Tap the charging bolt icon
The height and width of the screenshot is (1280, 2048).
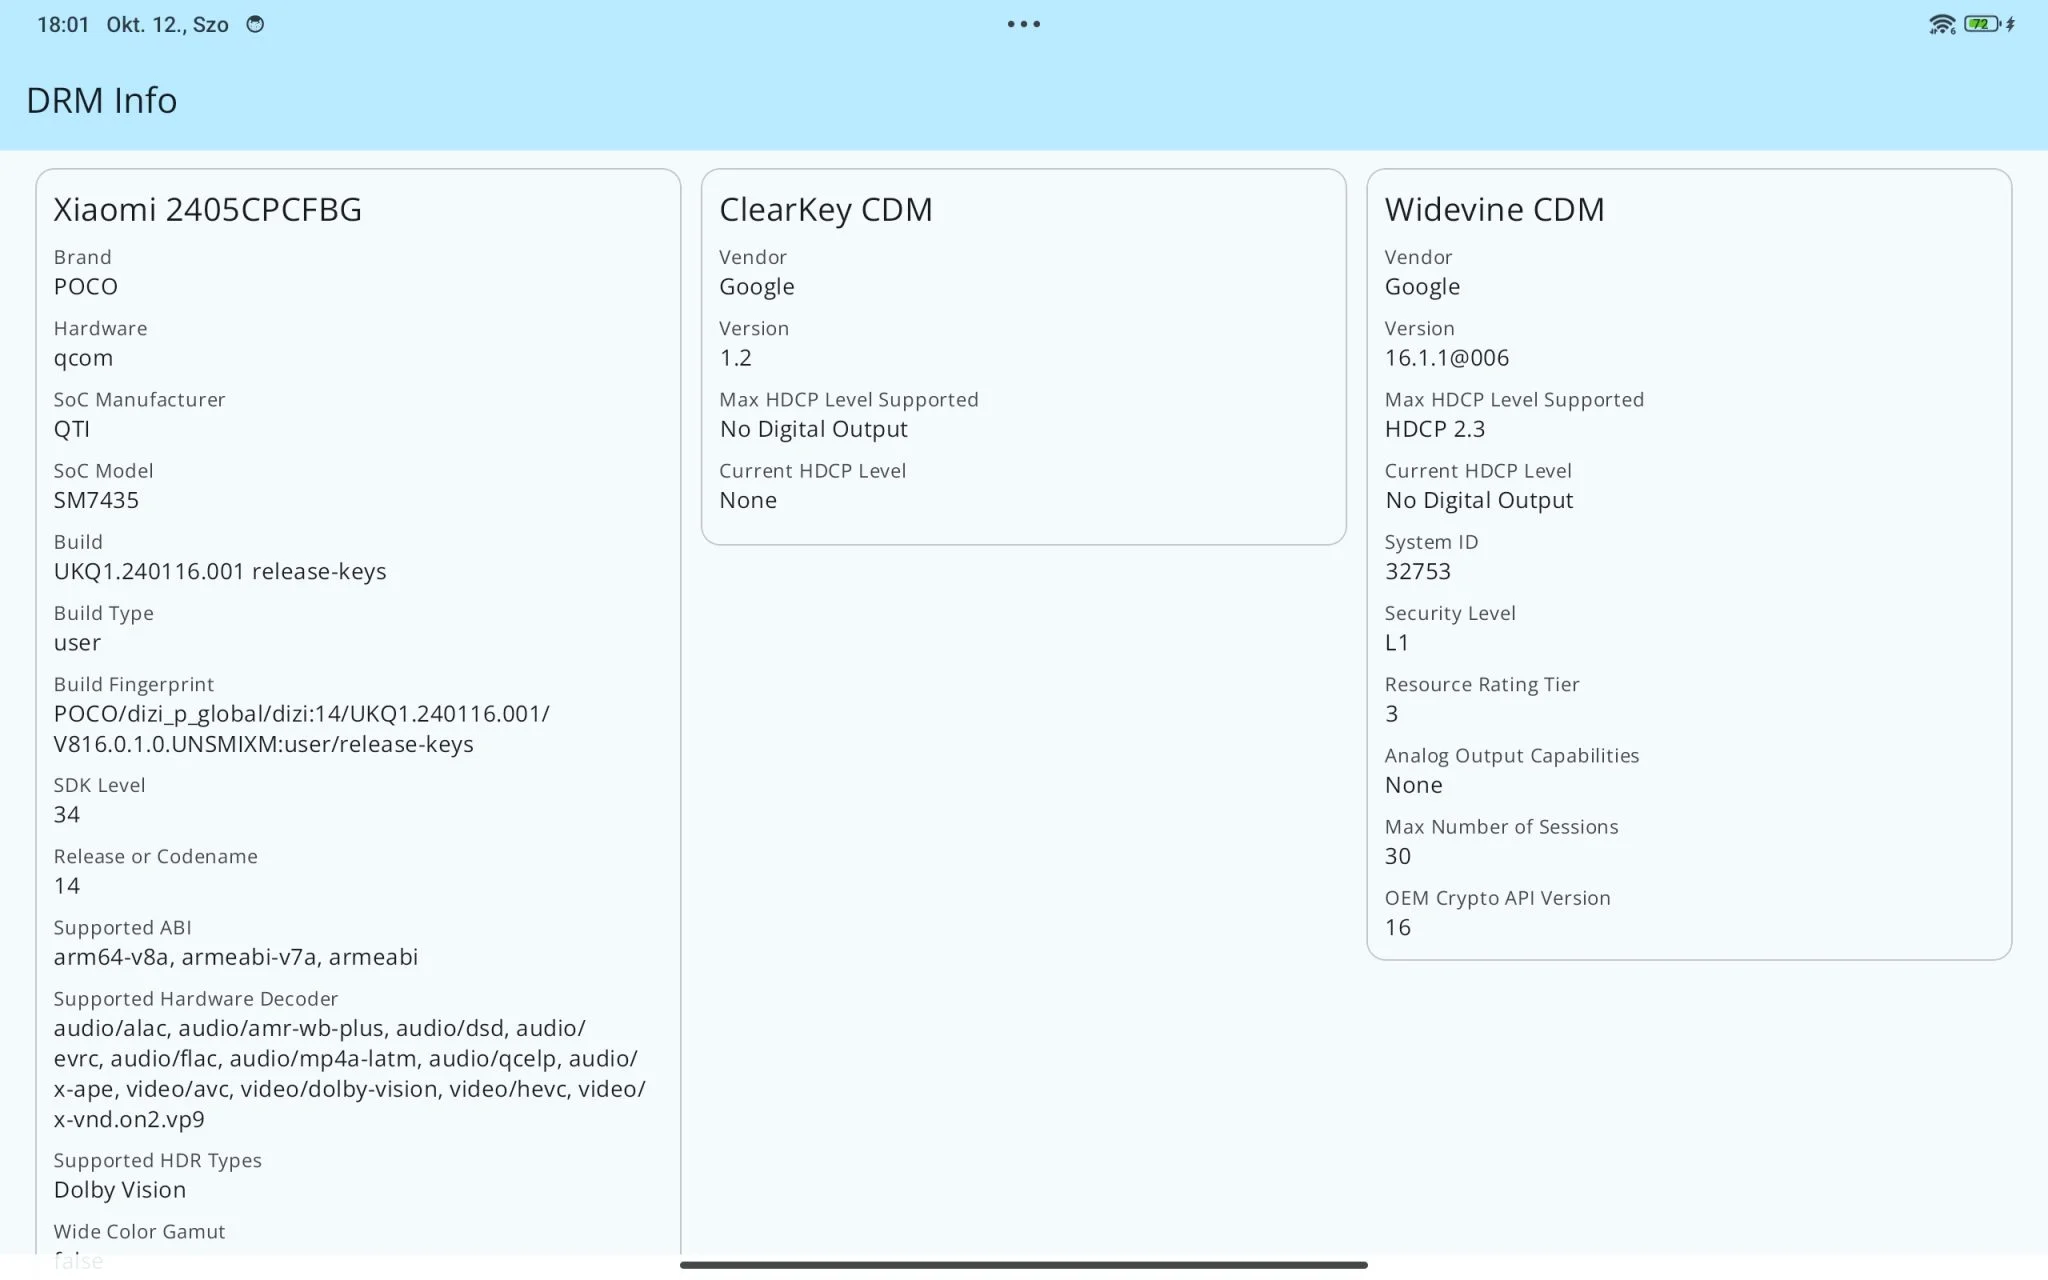[2010, 24]
